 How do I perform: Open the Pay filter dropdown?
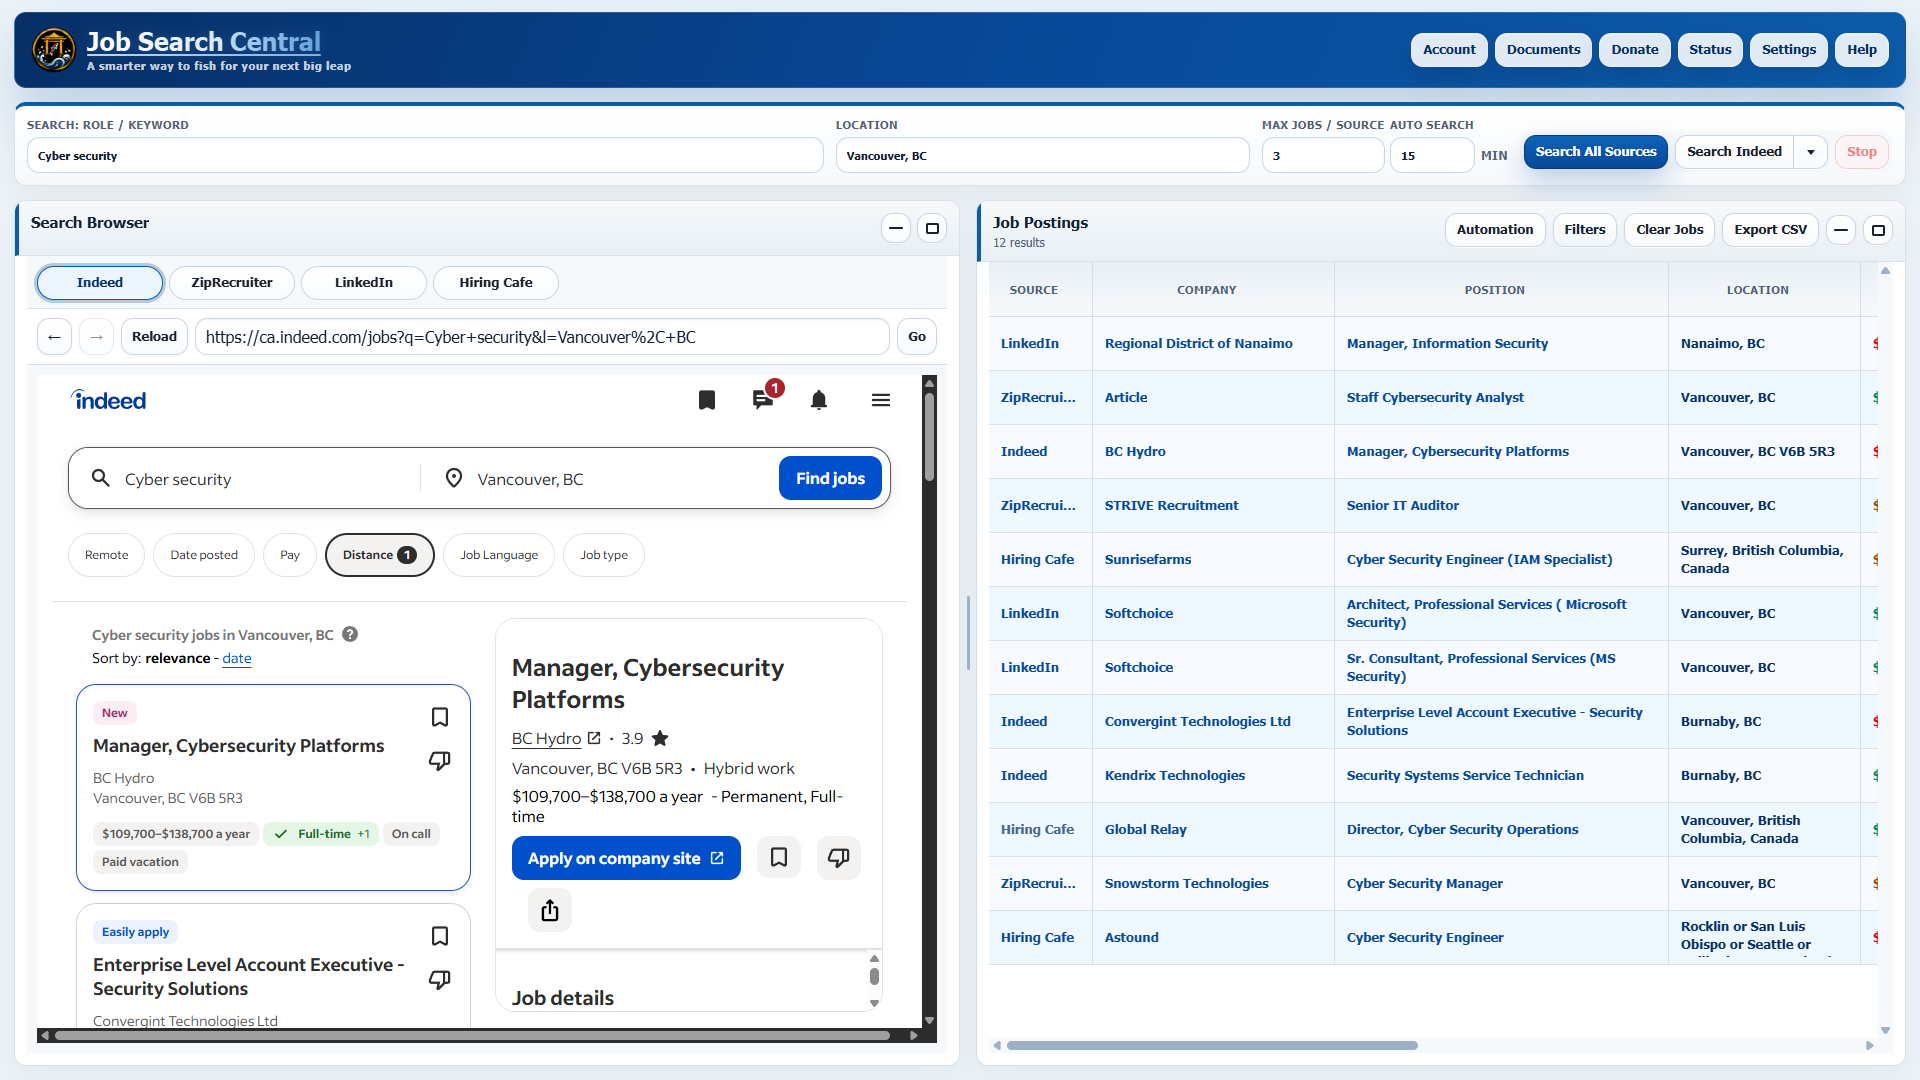click(x=290, y=555)
